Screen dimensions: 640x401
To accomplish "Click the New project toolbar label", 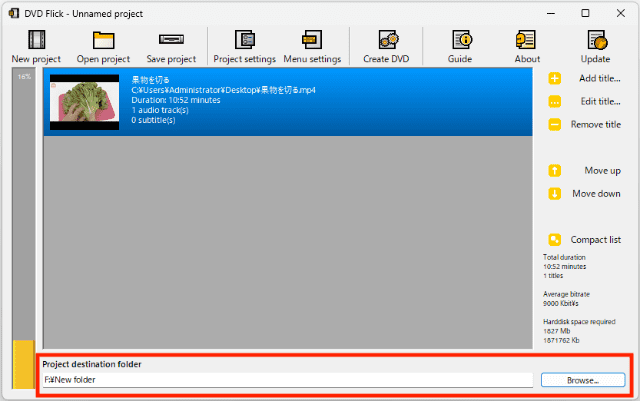I will point(36,59).
